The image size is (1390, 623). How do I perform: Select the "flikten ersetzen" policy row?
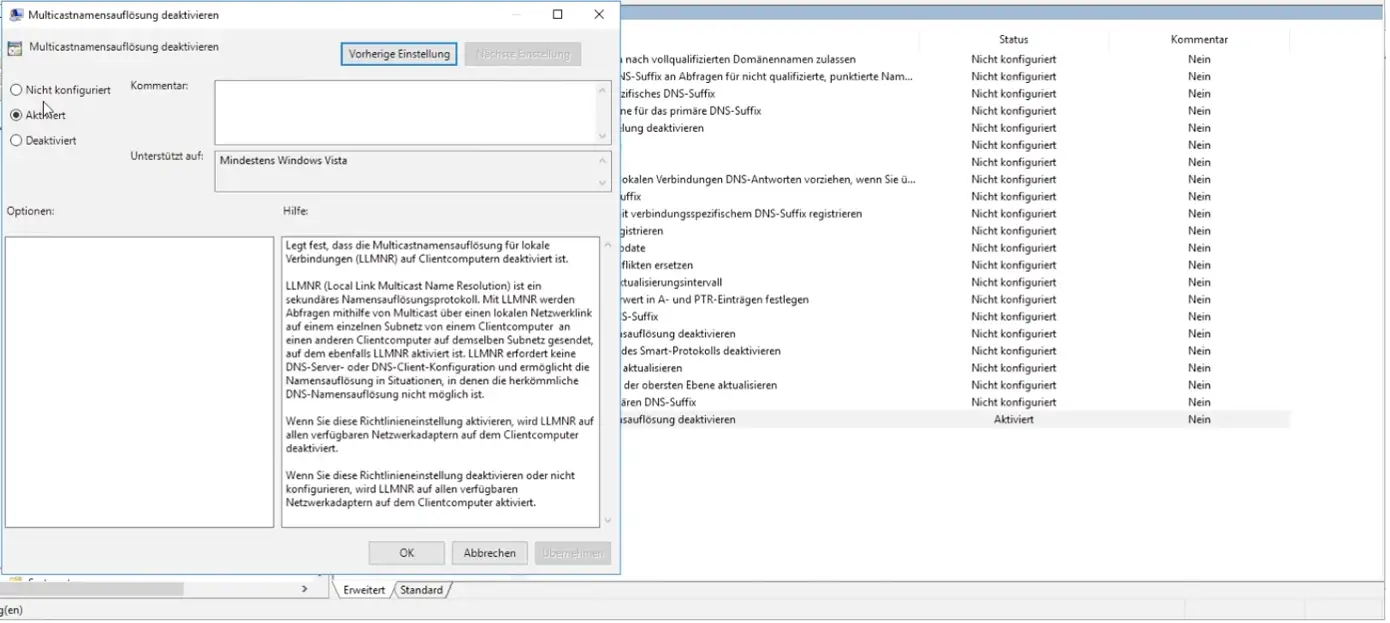[x=954, y=266]
